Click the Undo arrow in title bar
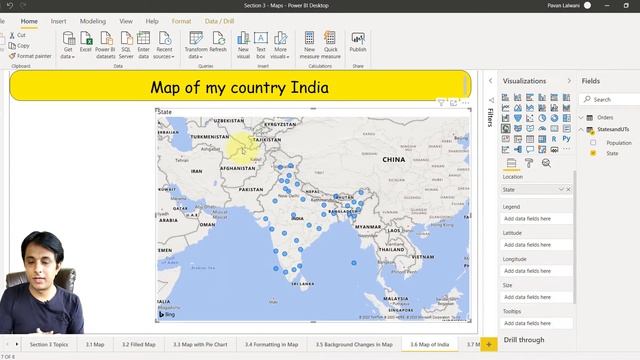This screenshot has height=360, width=640. pyautogui.click(x=10, y=5)
